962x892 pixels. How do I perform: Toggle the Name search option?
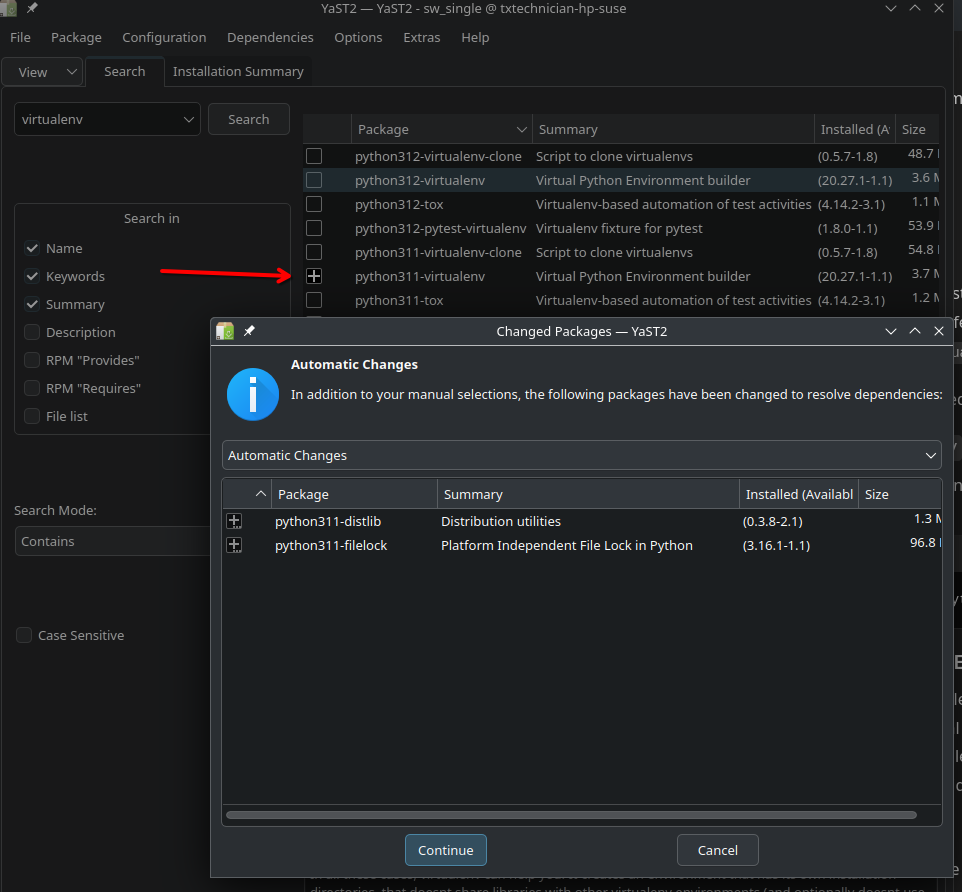pos(32,248)
